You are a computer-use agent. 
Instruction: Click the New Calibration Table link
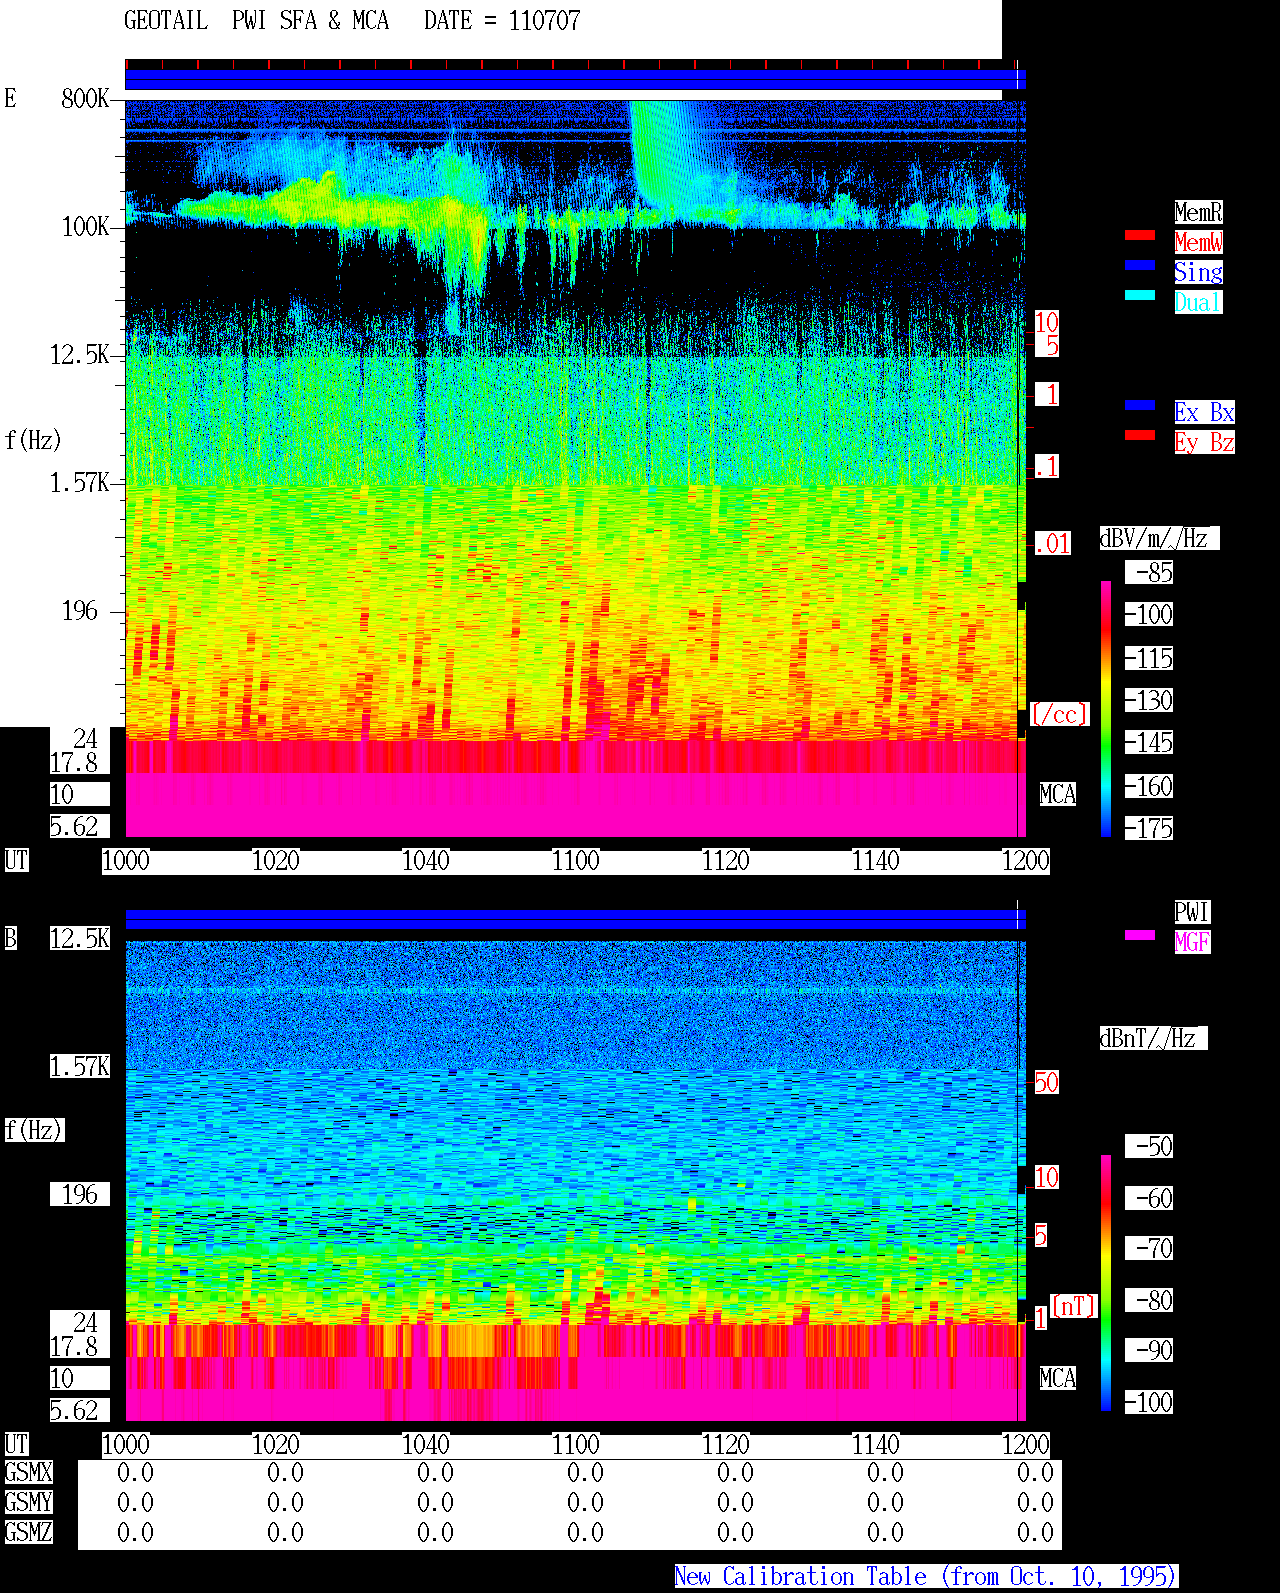pos(926,1576)
